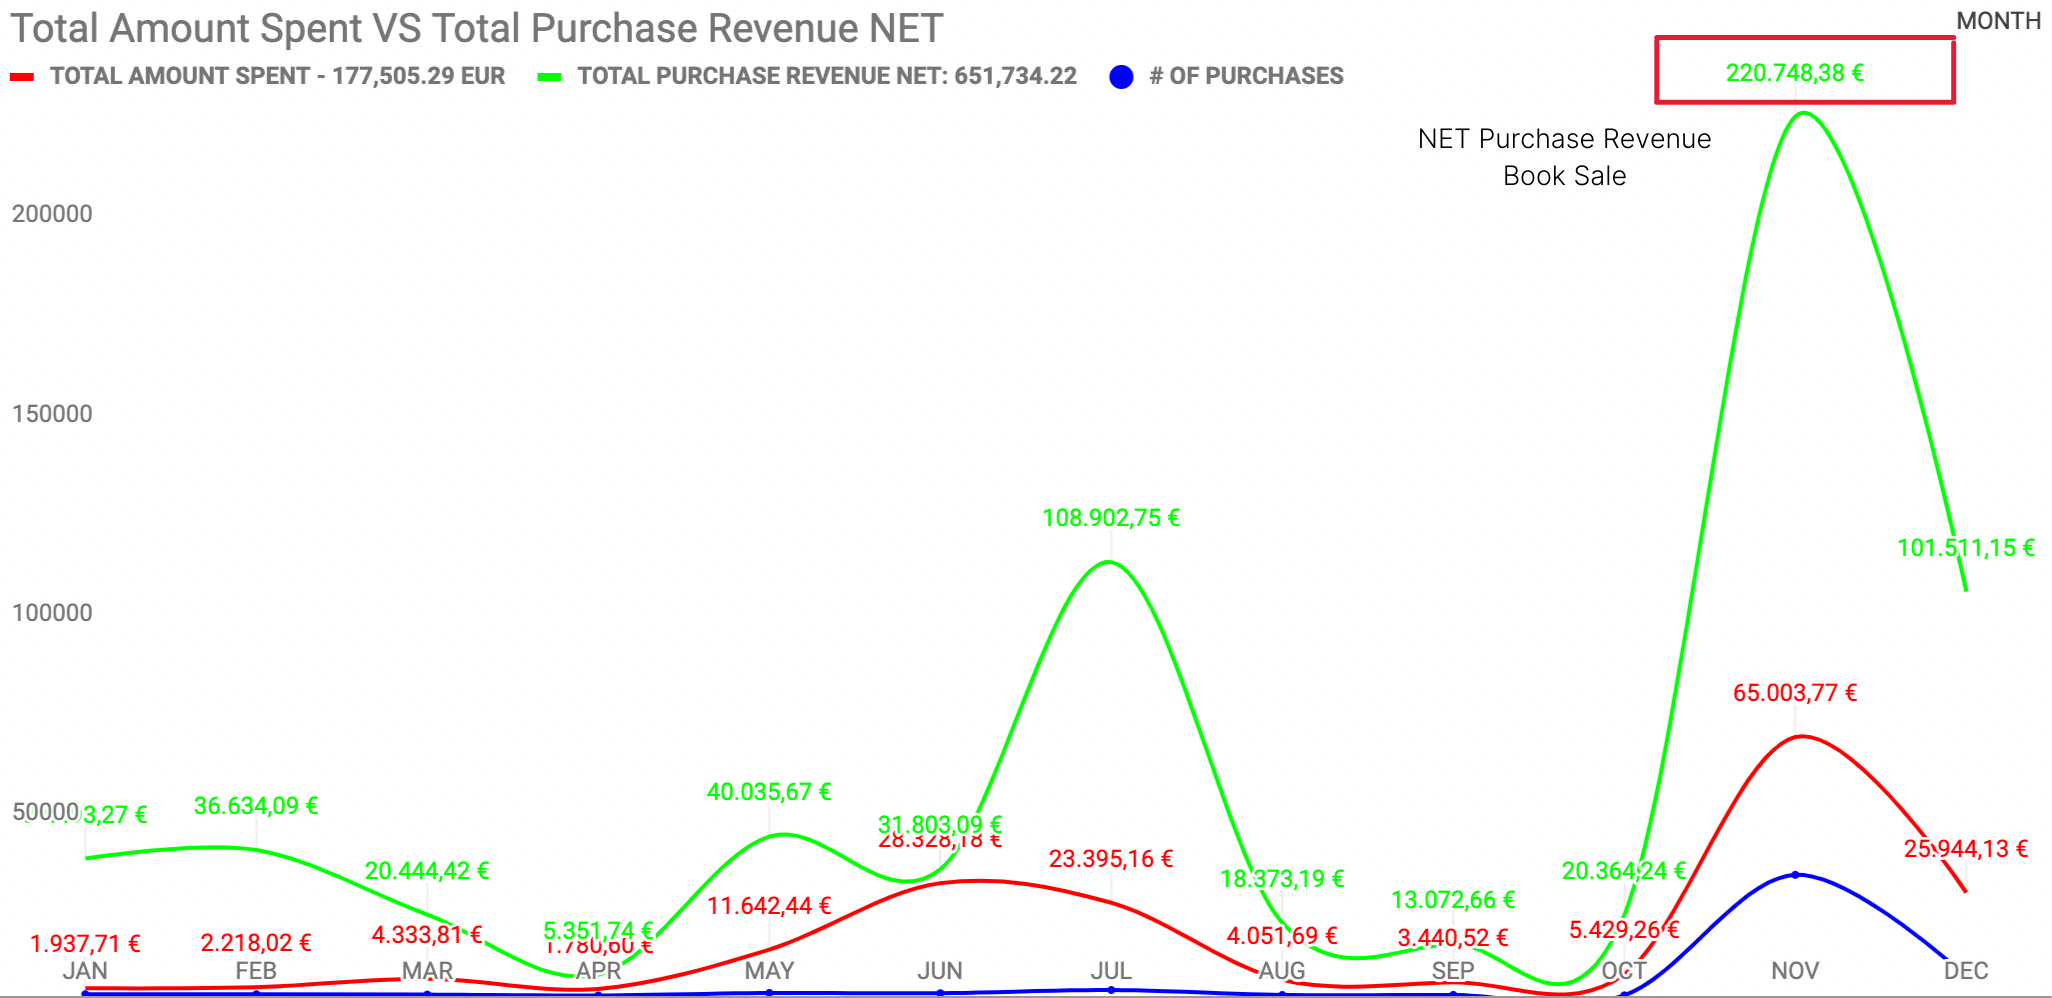
Task: Click the NOV month on the x-axis
Action: 1794,970
